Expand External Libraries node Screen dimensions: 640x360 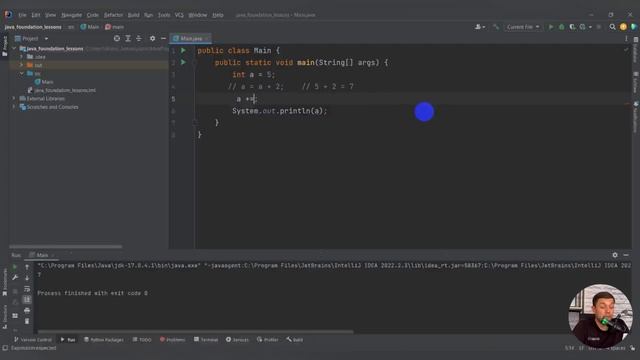tap(14, 98)
